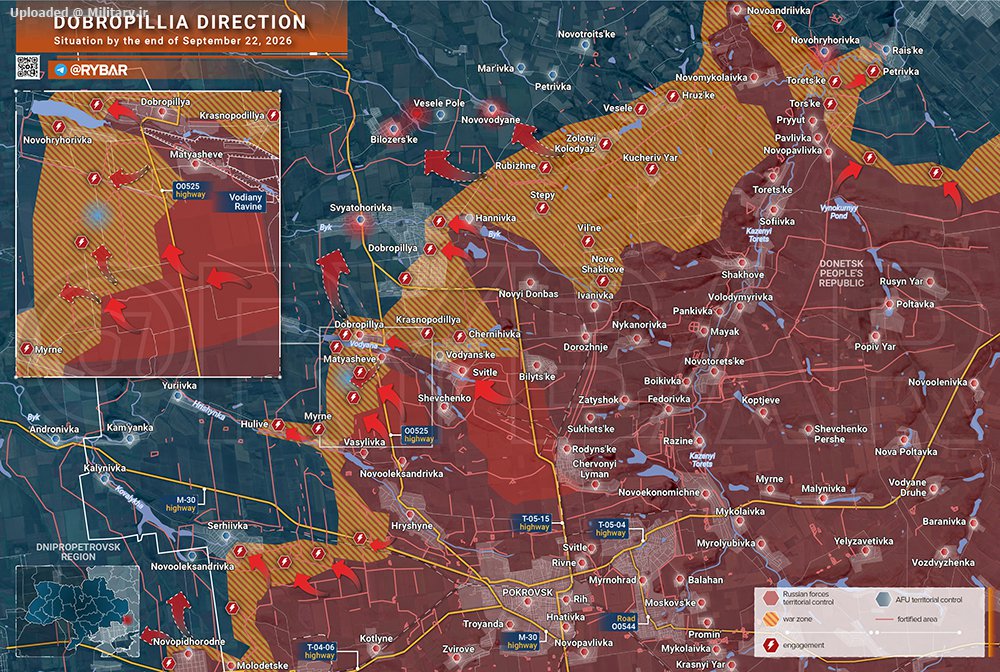
Task: Click the 'Popiv Yar' town label
Action: click(875, 347)
